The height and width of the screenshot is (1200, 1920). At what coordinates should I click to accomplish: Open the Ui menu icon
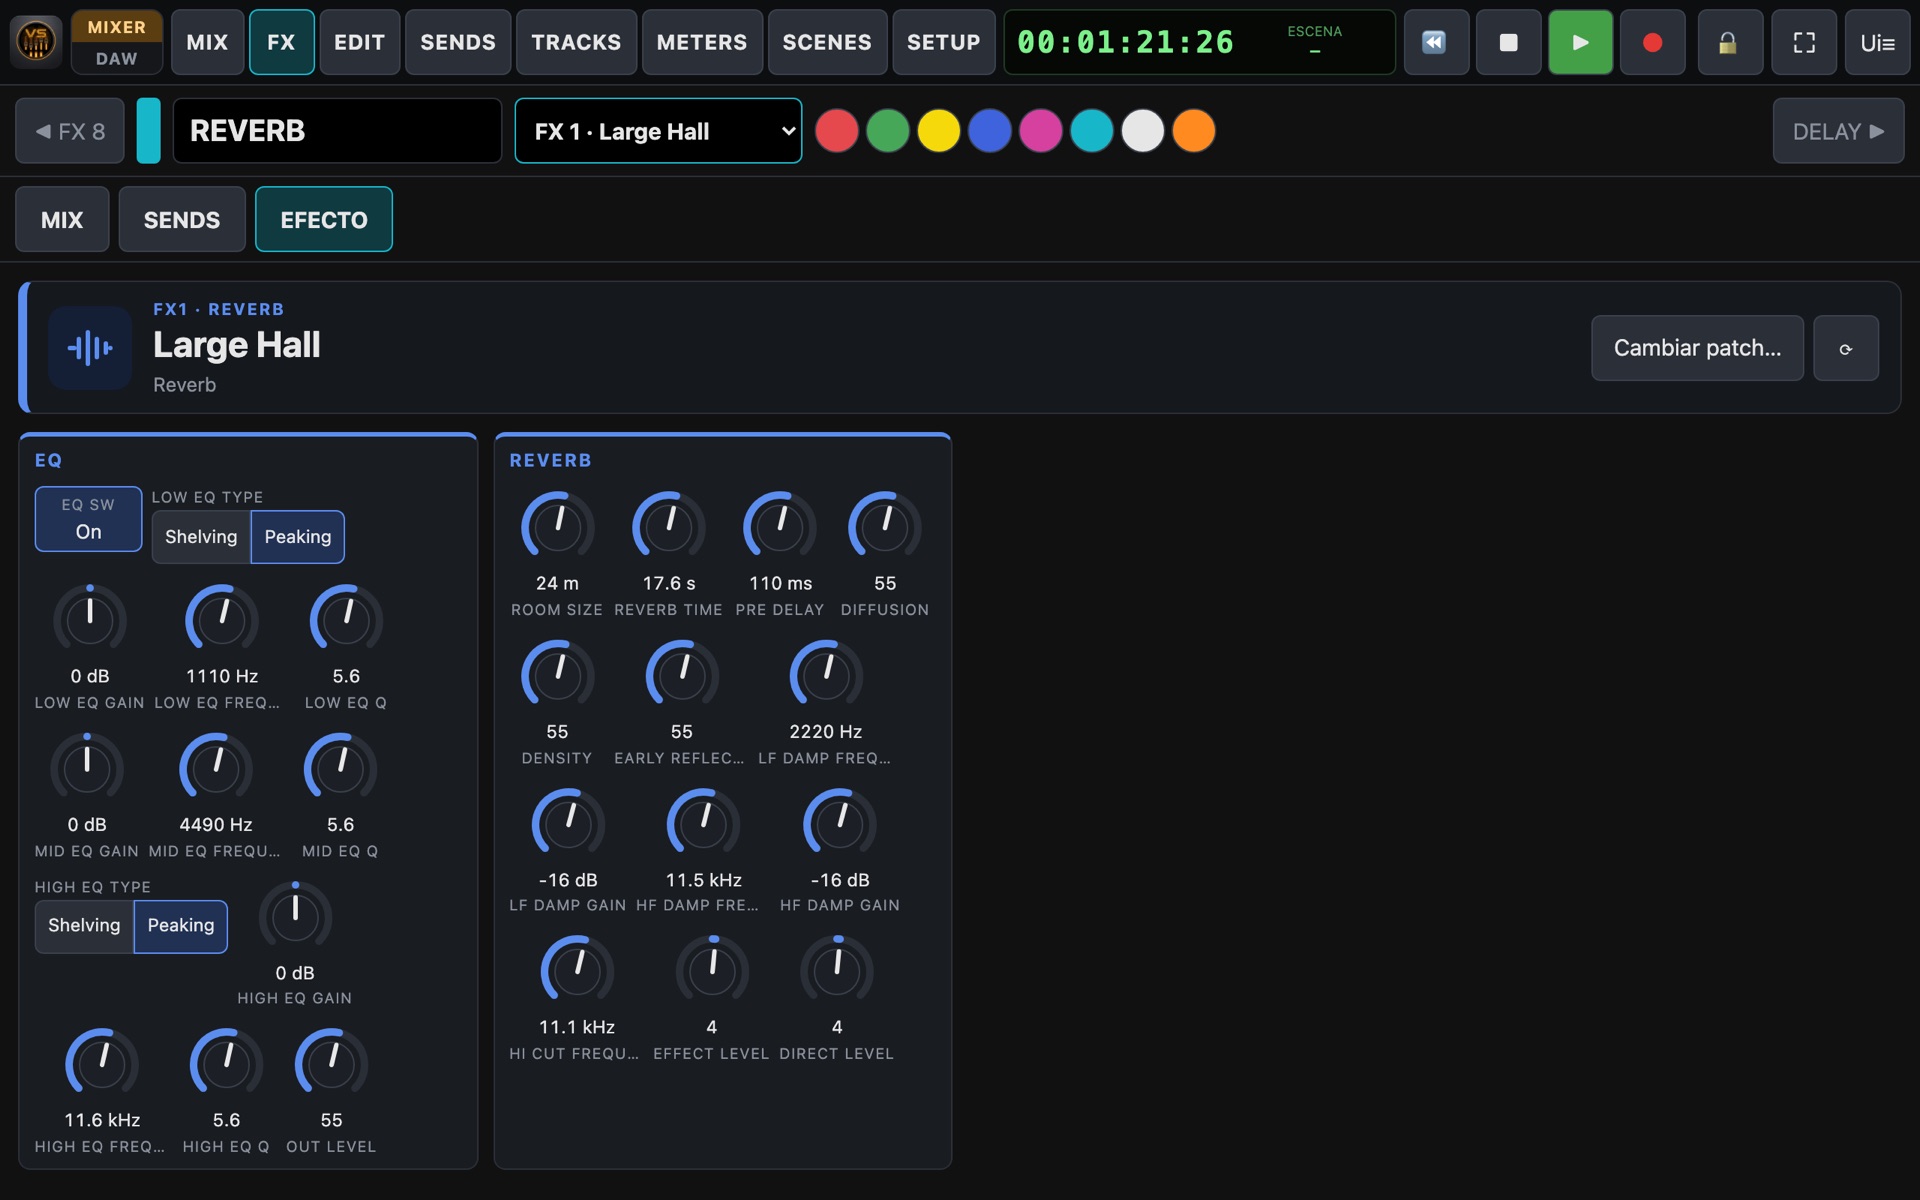1877,42
